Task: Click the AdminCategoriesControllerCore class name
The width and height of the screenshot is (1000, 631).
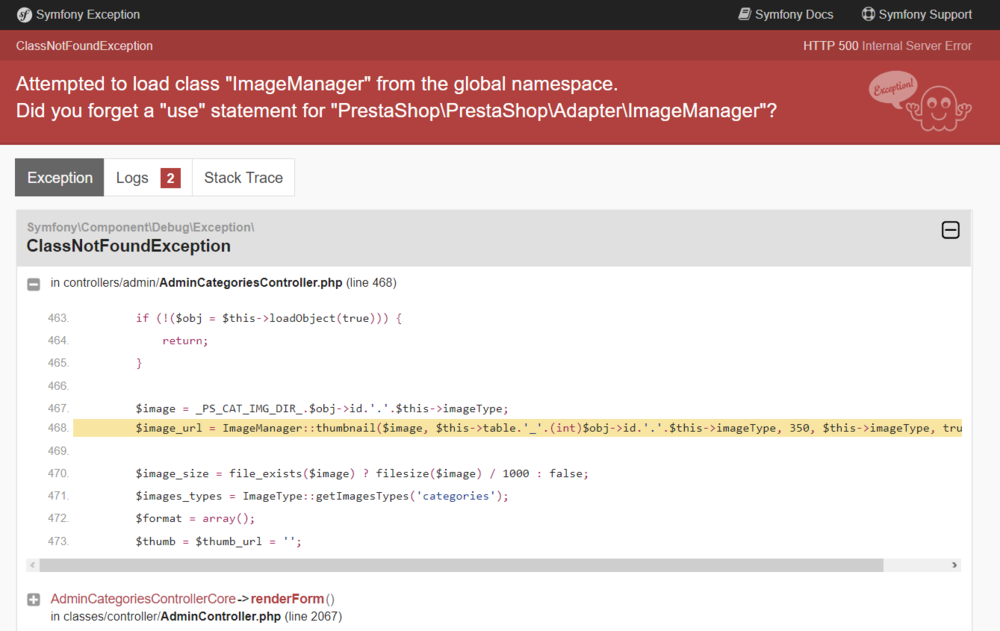Action: (143, 598)
